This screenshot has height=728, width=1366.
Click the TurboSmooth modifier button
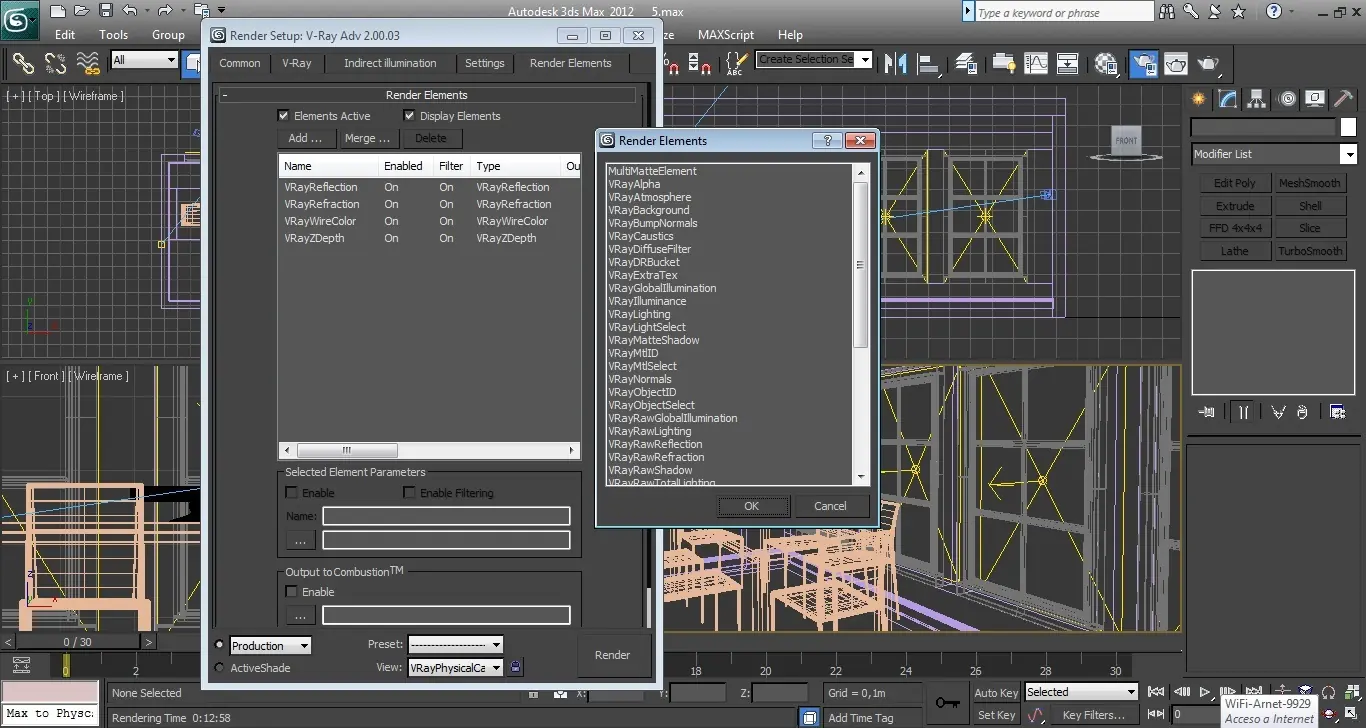tap(1310, 251)
